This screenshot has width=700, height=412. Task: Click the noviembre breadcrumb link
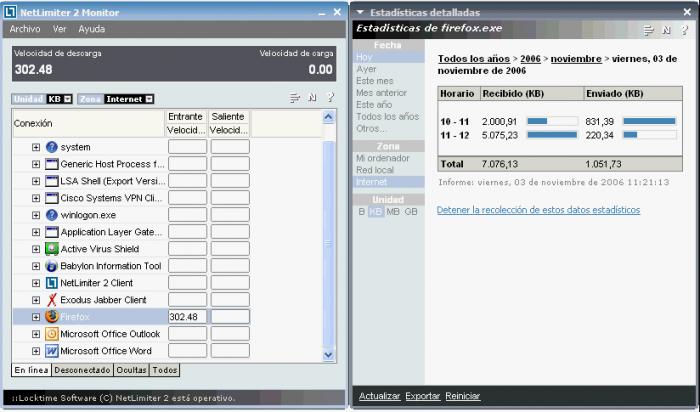point(576,58)
